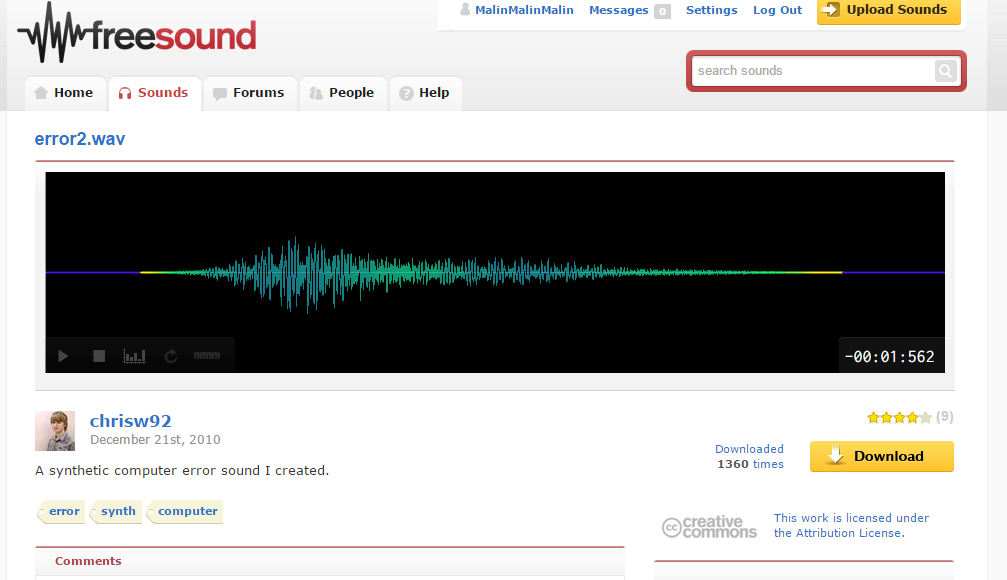The image size is (1007, 580).
Task: Click inside the search sounds field
Action: 810,71
